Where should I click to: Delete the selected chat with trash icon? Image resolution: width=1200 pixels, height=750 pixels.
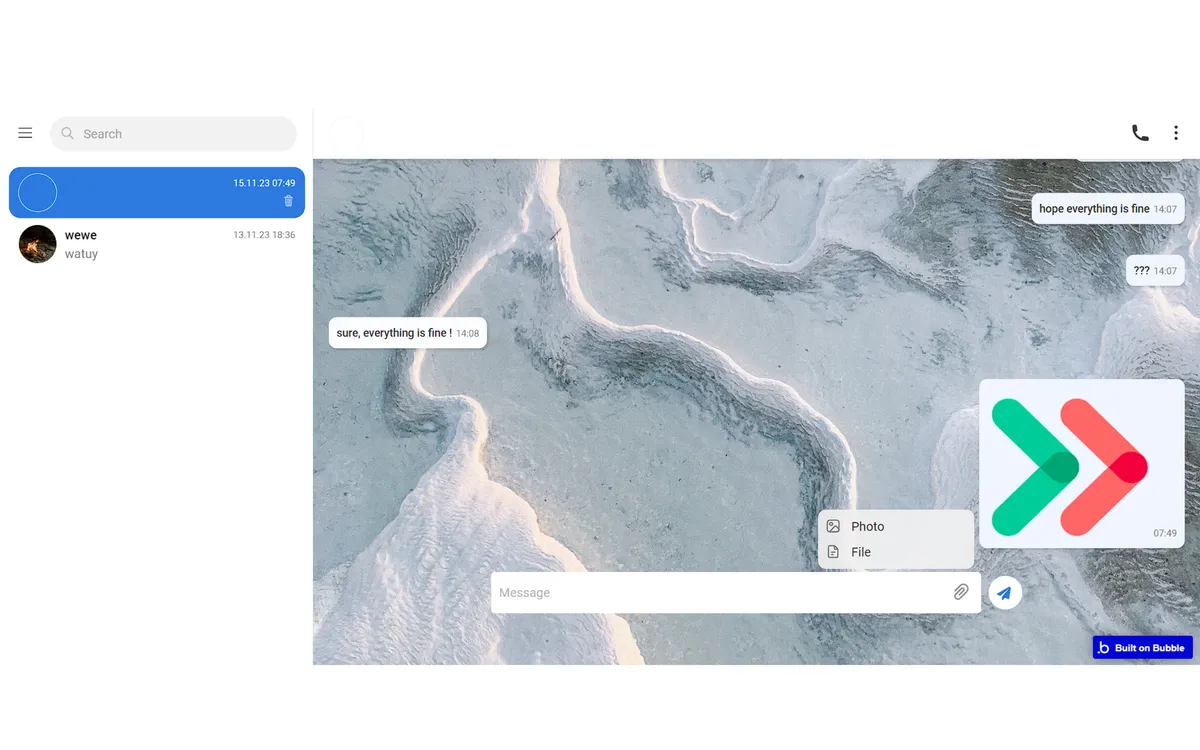click(289, 201)
